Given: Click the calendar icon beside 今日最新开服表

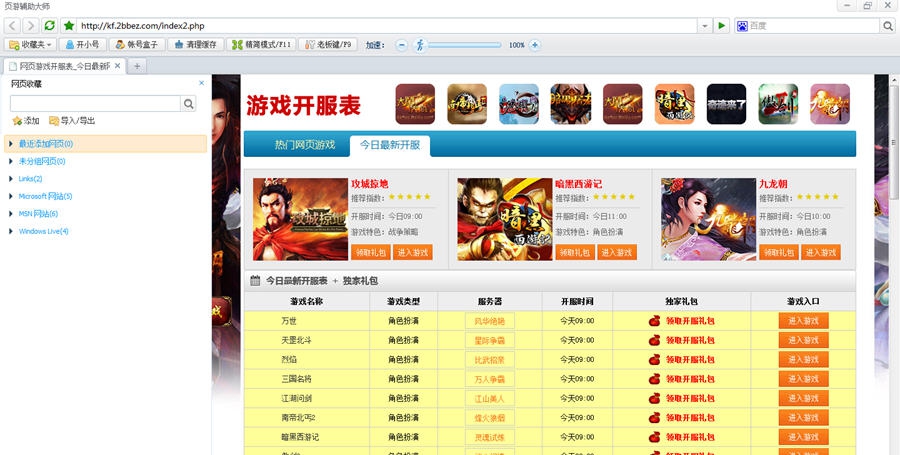Looking at the screenshot, I should pos(255,281).
